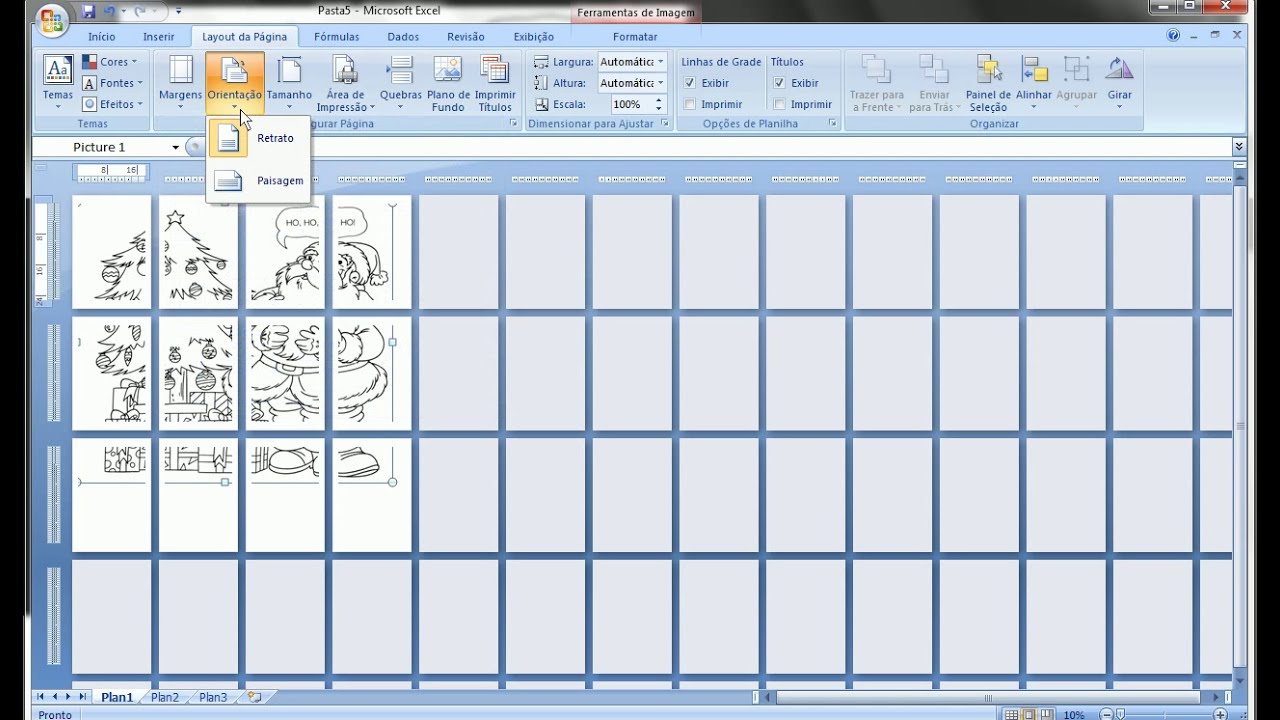1280x720 pixels.
Task: Open Excel help with the question mark icon
Action: pyautogui.click(x=1173, y=35)
